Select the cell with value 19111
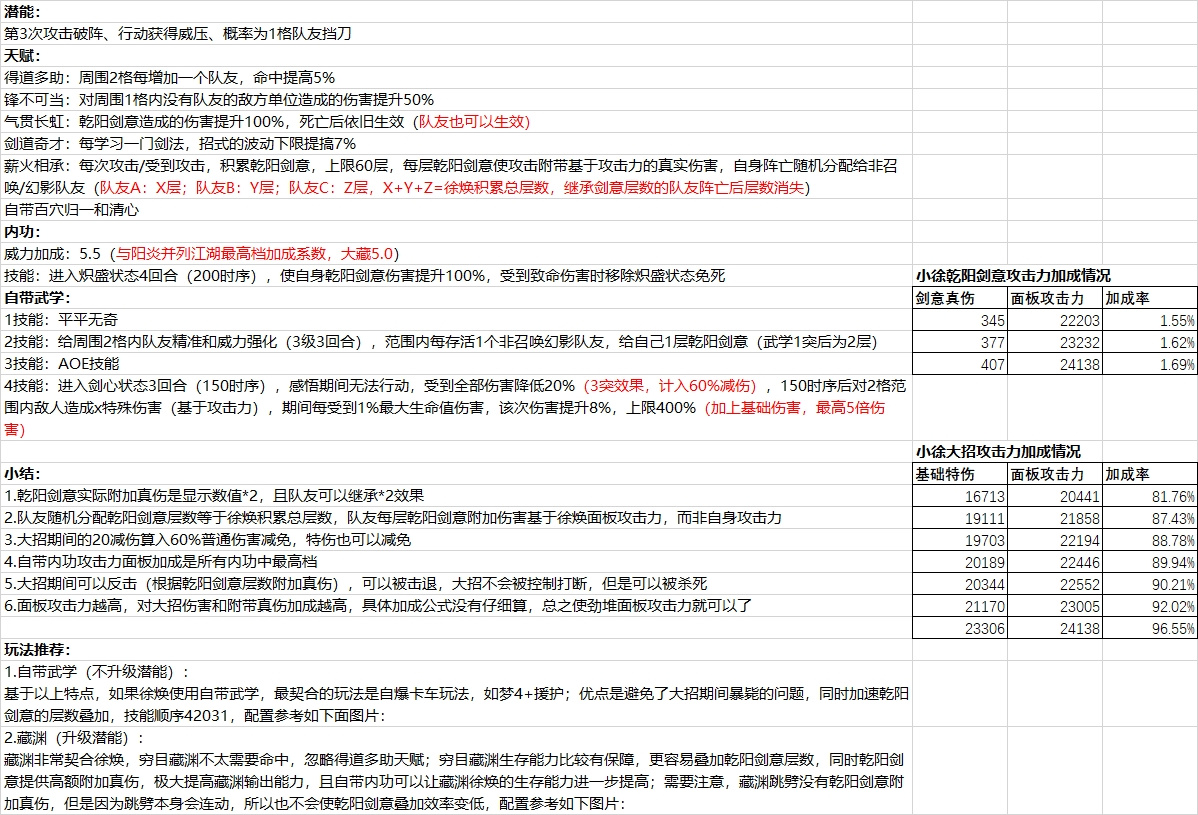This screenshot has height=815, width=1198. pyautogui.click(x=960, y=518)
